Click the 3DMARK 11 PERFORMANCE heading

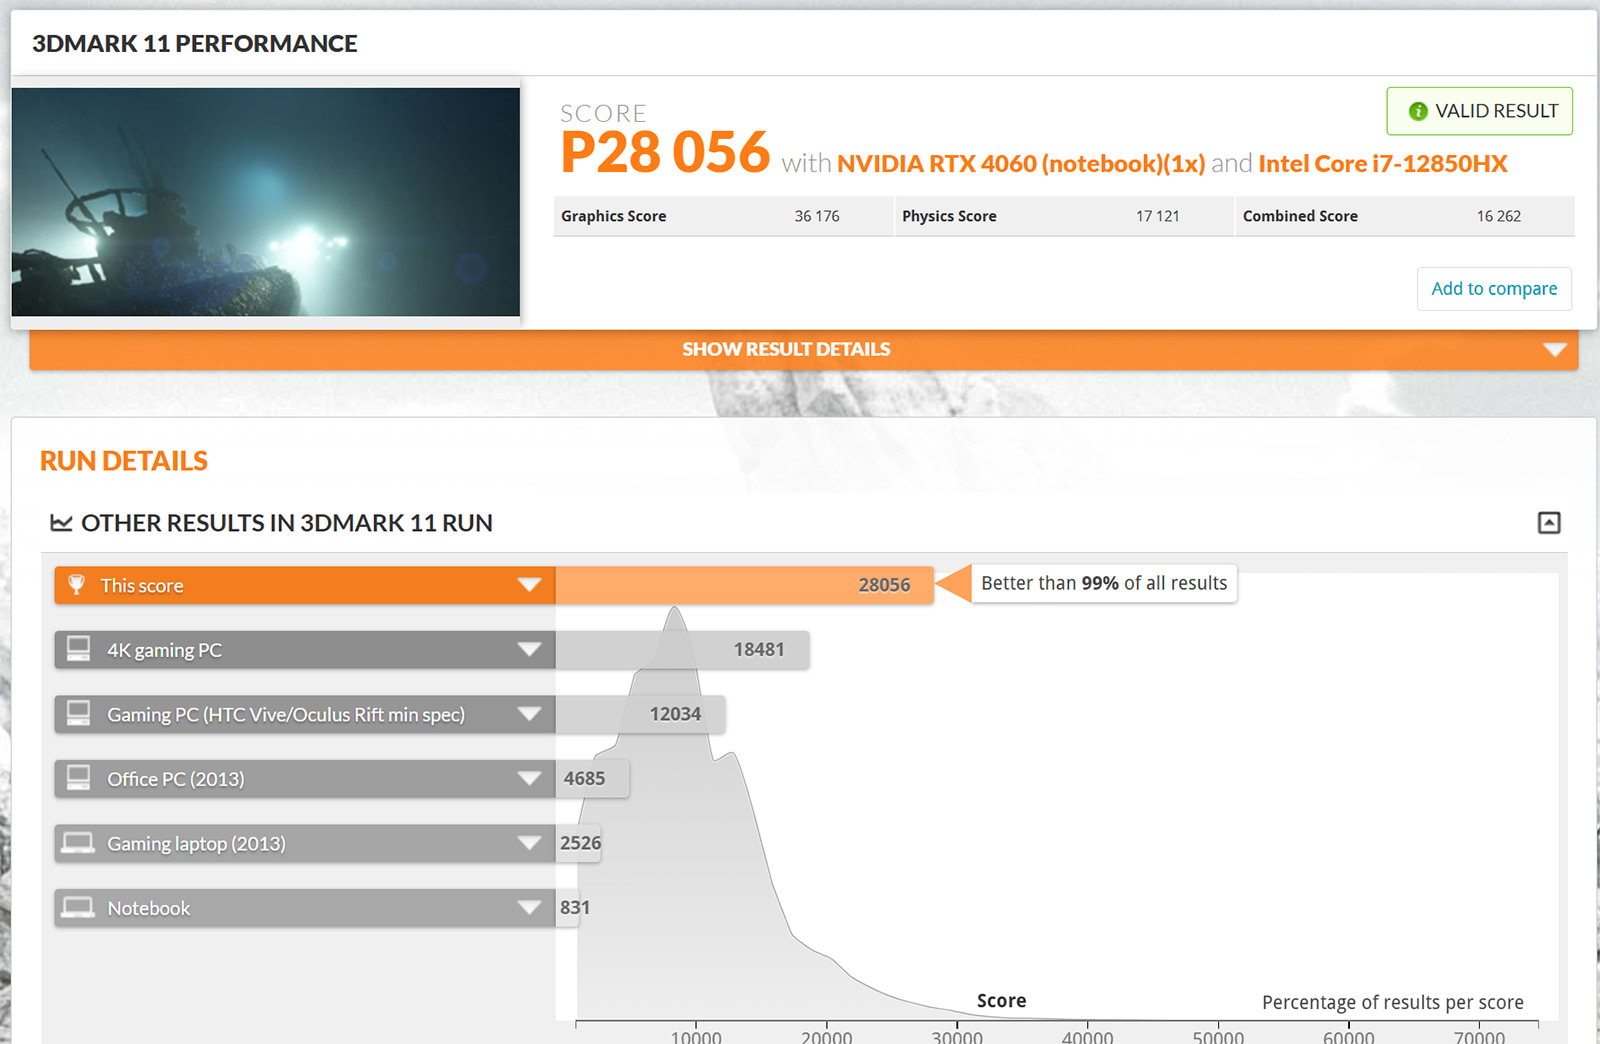[195, 44]
